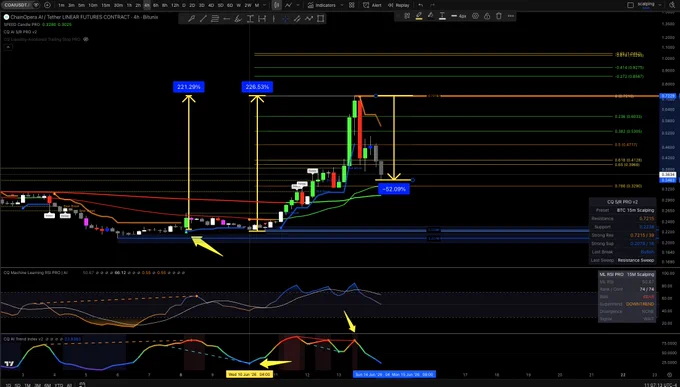Set the date range to 1D

click(7, 385)
